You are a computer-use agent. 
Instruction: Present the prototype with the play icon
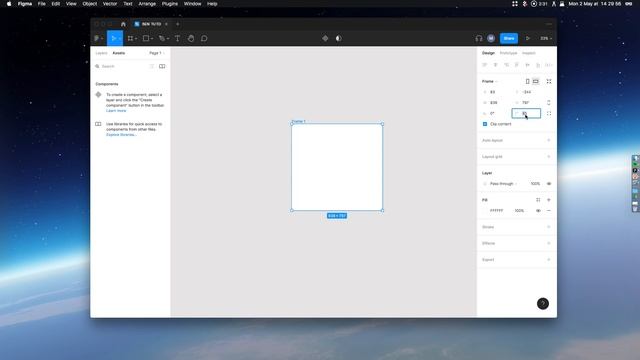click(528, 38)
